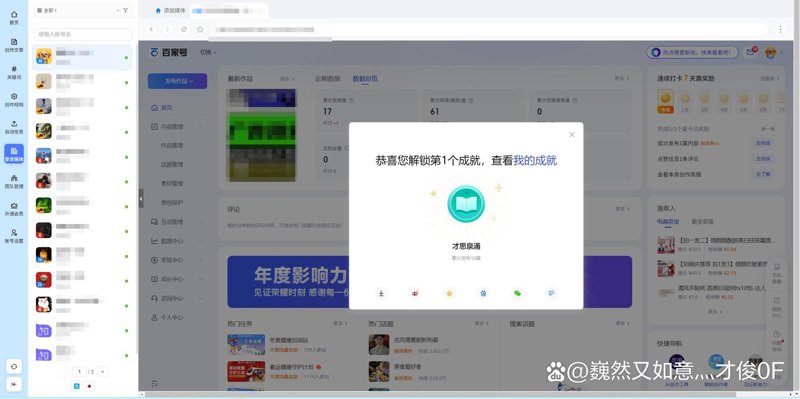Open the 切换 dropdown beside 百家号

pos(208,52)
